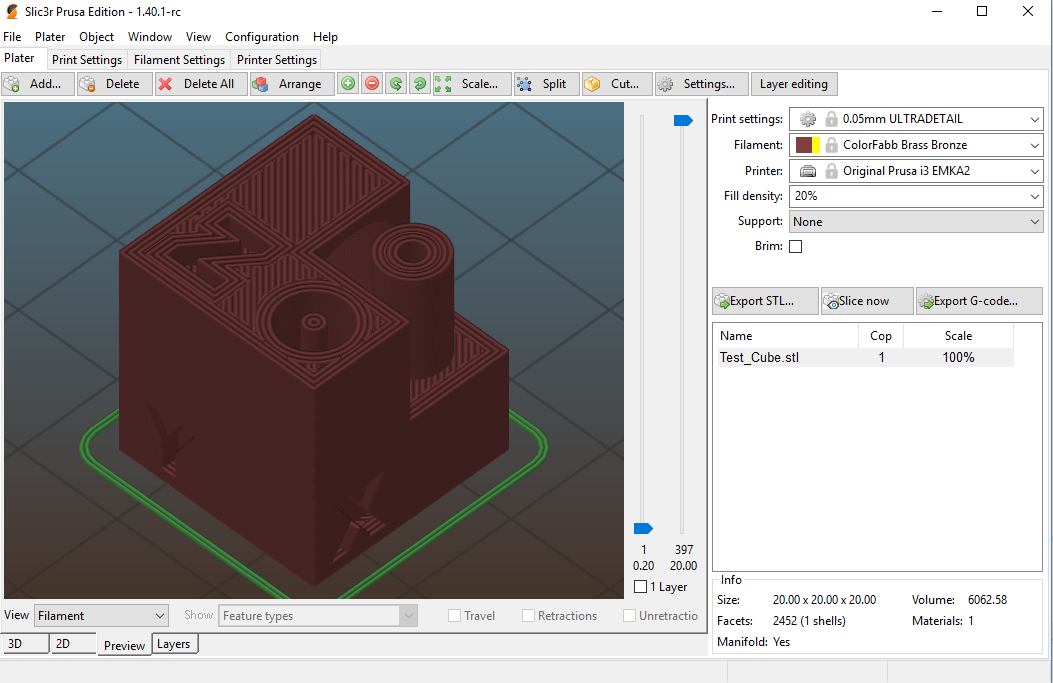Screen dimensions: 1053x683
Task: Open the Configuration menu
Action: pos(262,37)
